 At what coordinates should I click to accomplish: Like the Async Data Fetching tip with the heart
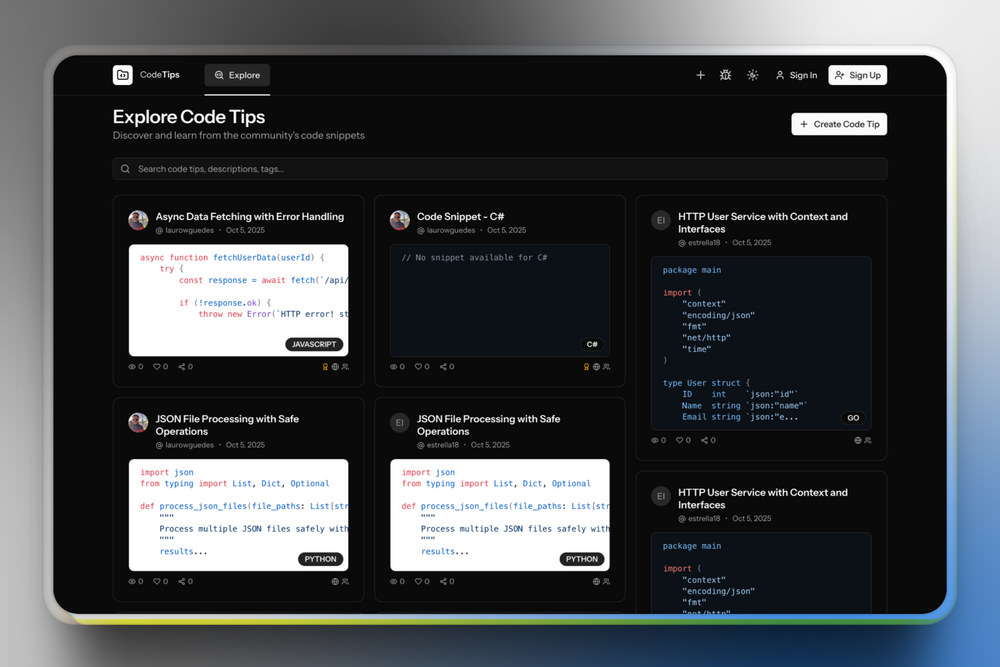click(157, 367)
